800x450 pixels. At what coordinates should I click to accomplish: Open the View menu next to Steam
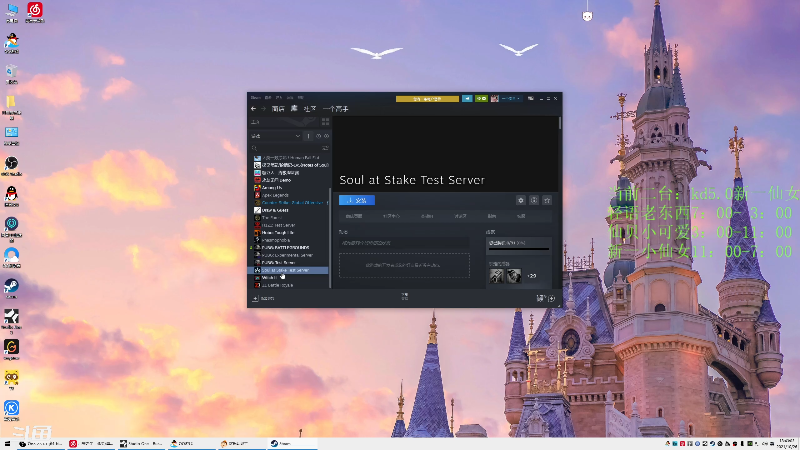point(268,97)
